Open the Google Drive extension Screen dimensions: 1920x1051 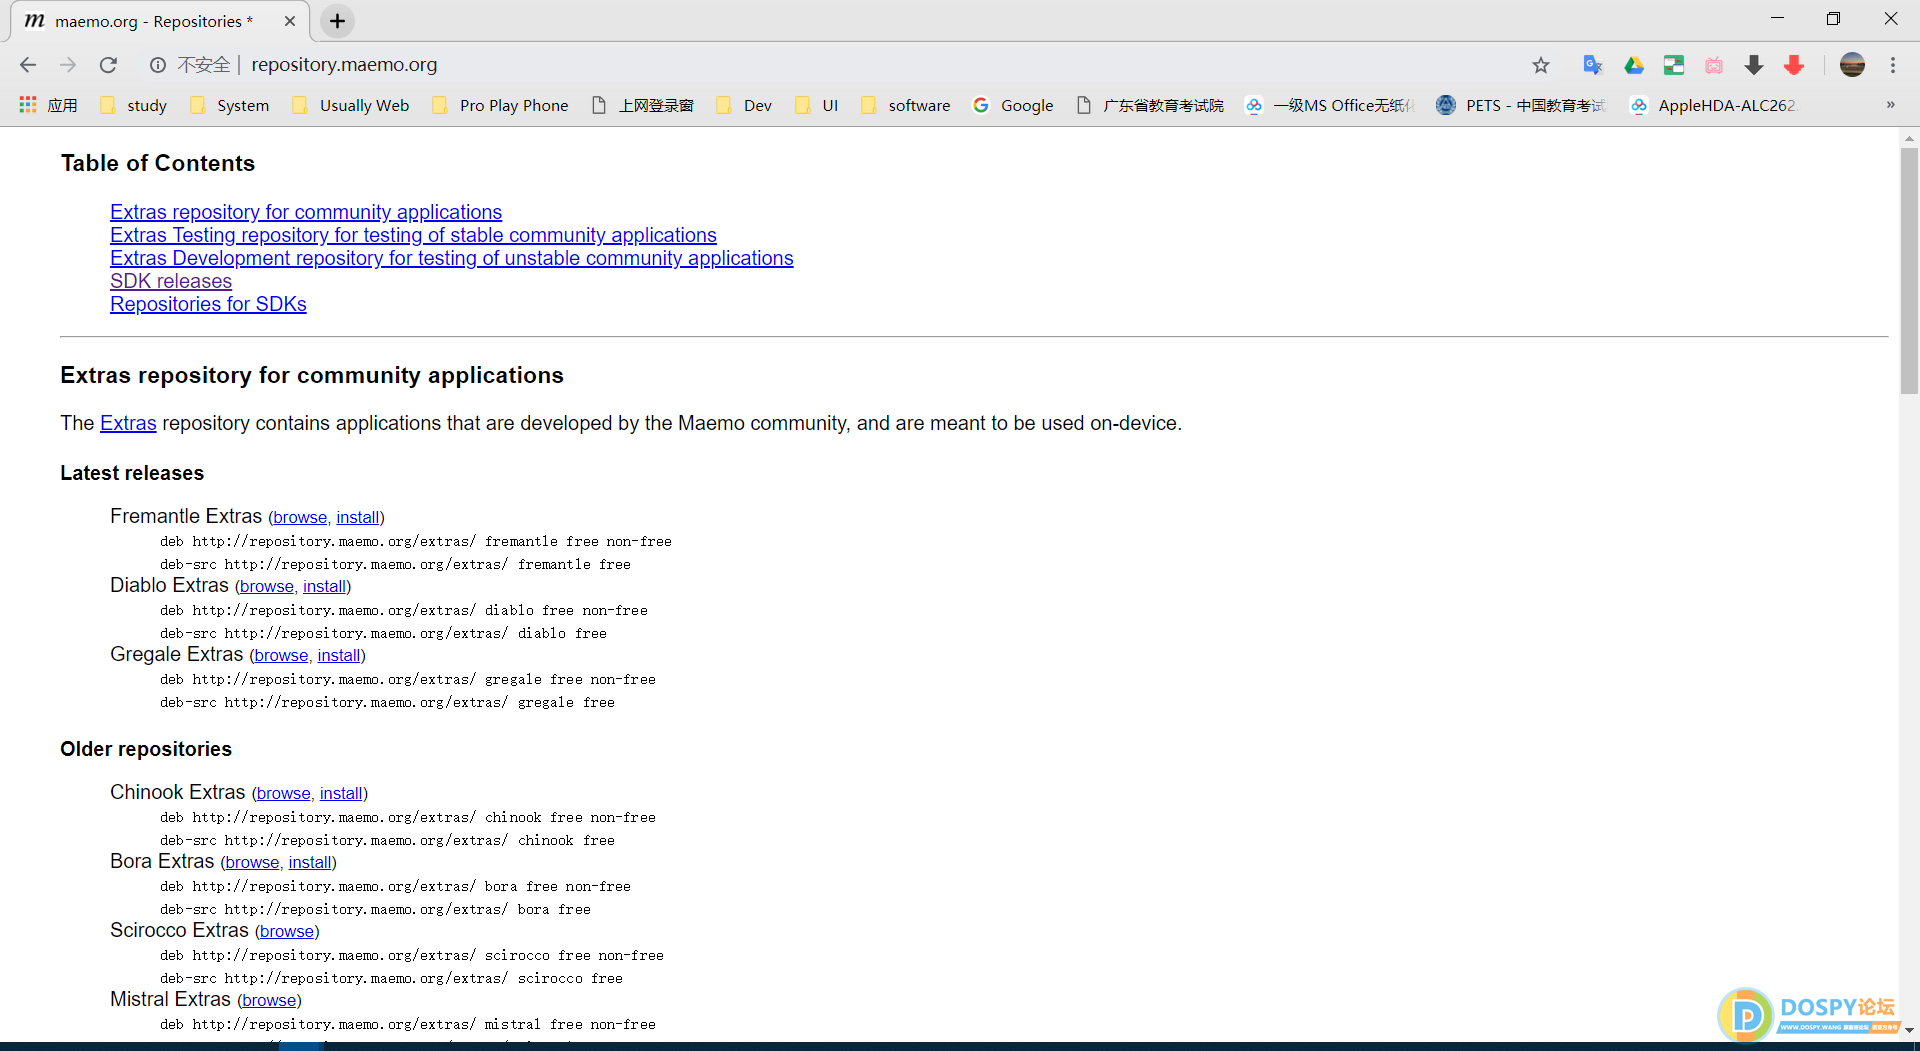click(1634, 65)
